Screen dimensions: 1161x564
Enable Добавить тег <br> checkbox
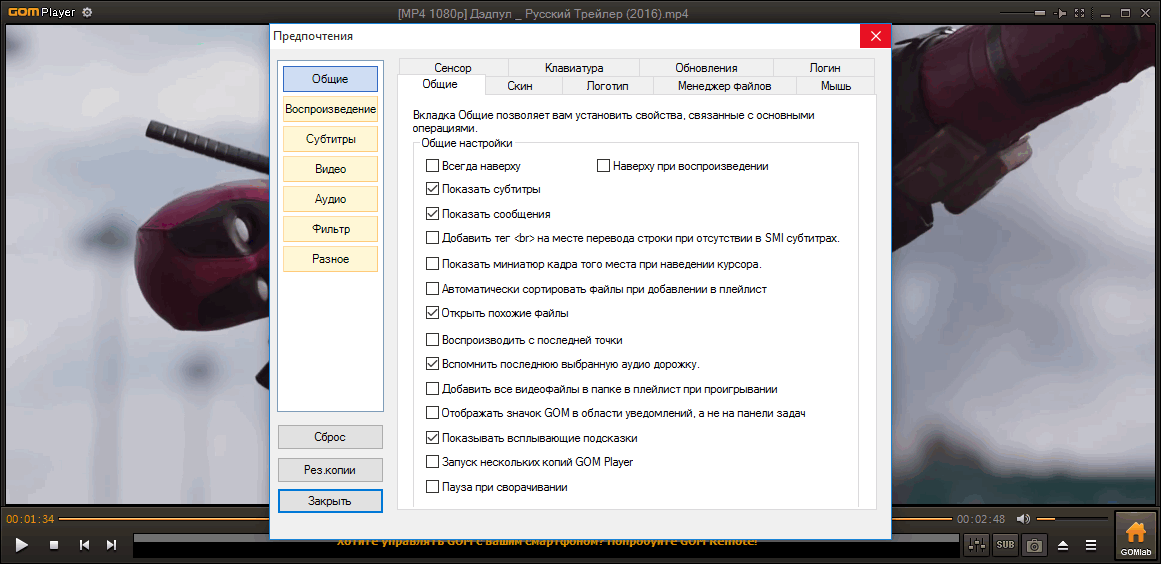[432, 238]
